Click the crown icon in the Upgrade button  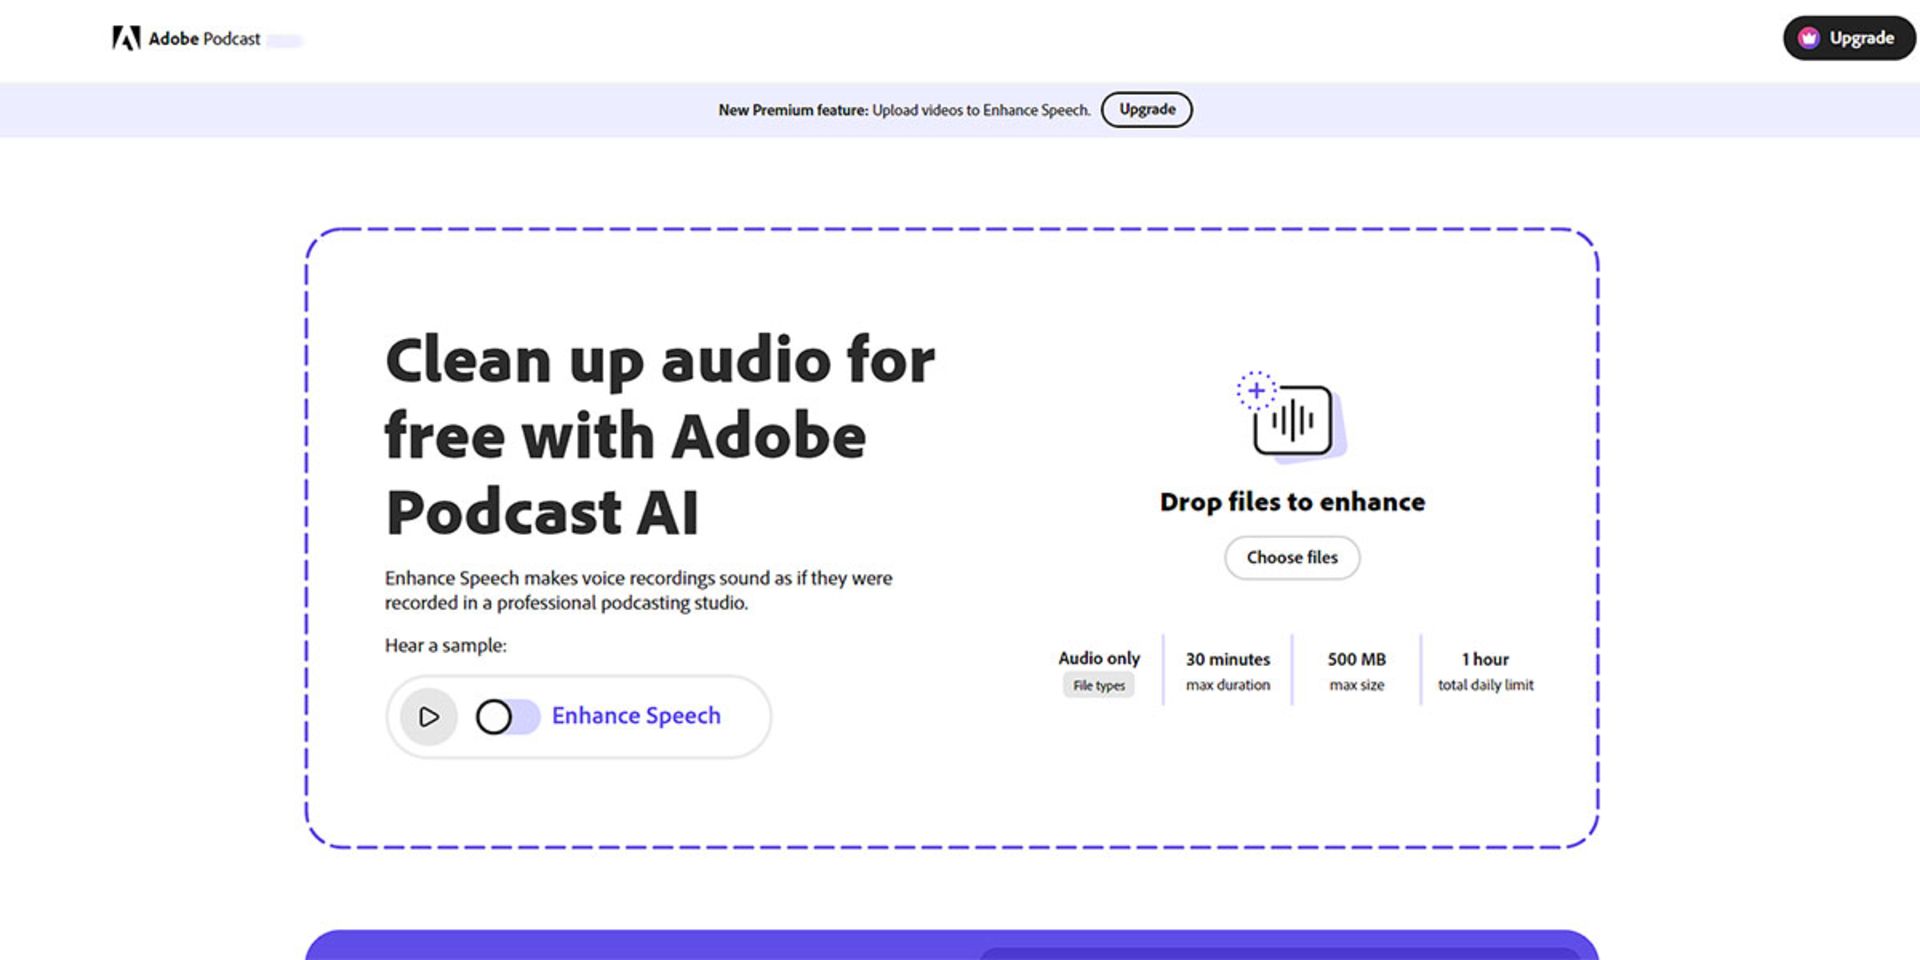pyautogui.click(x=1808, y=38)
